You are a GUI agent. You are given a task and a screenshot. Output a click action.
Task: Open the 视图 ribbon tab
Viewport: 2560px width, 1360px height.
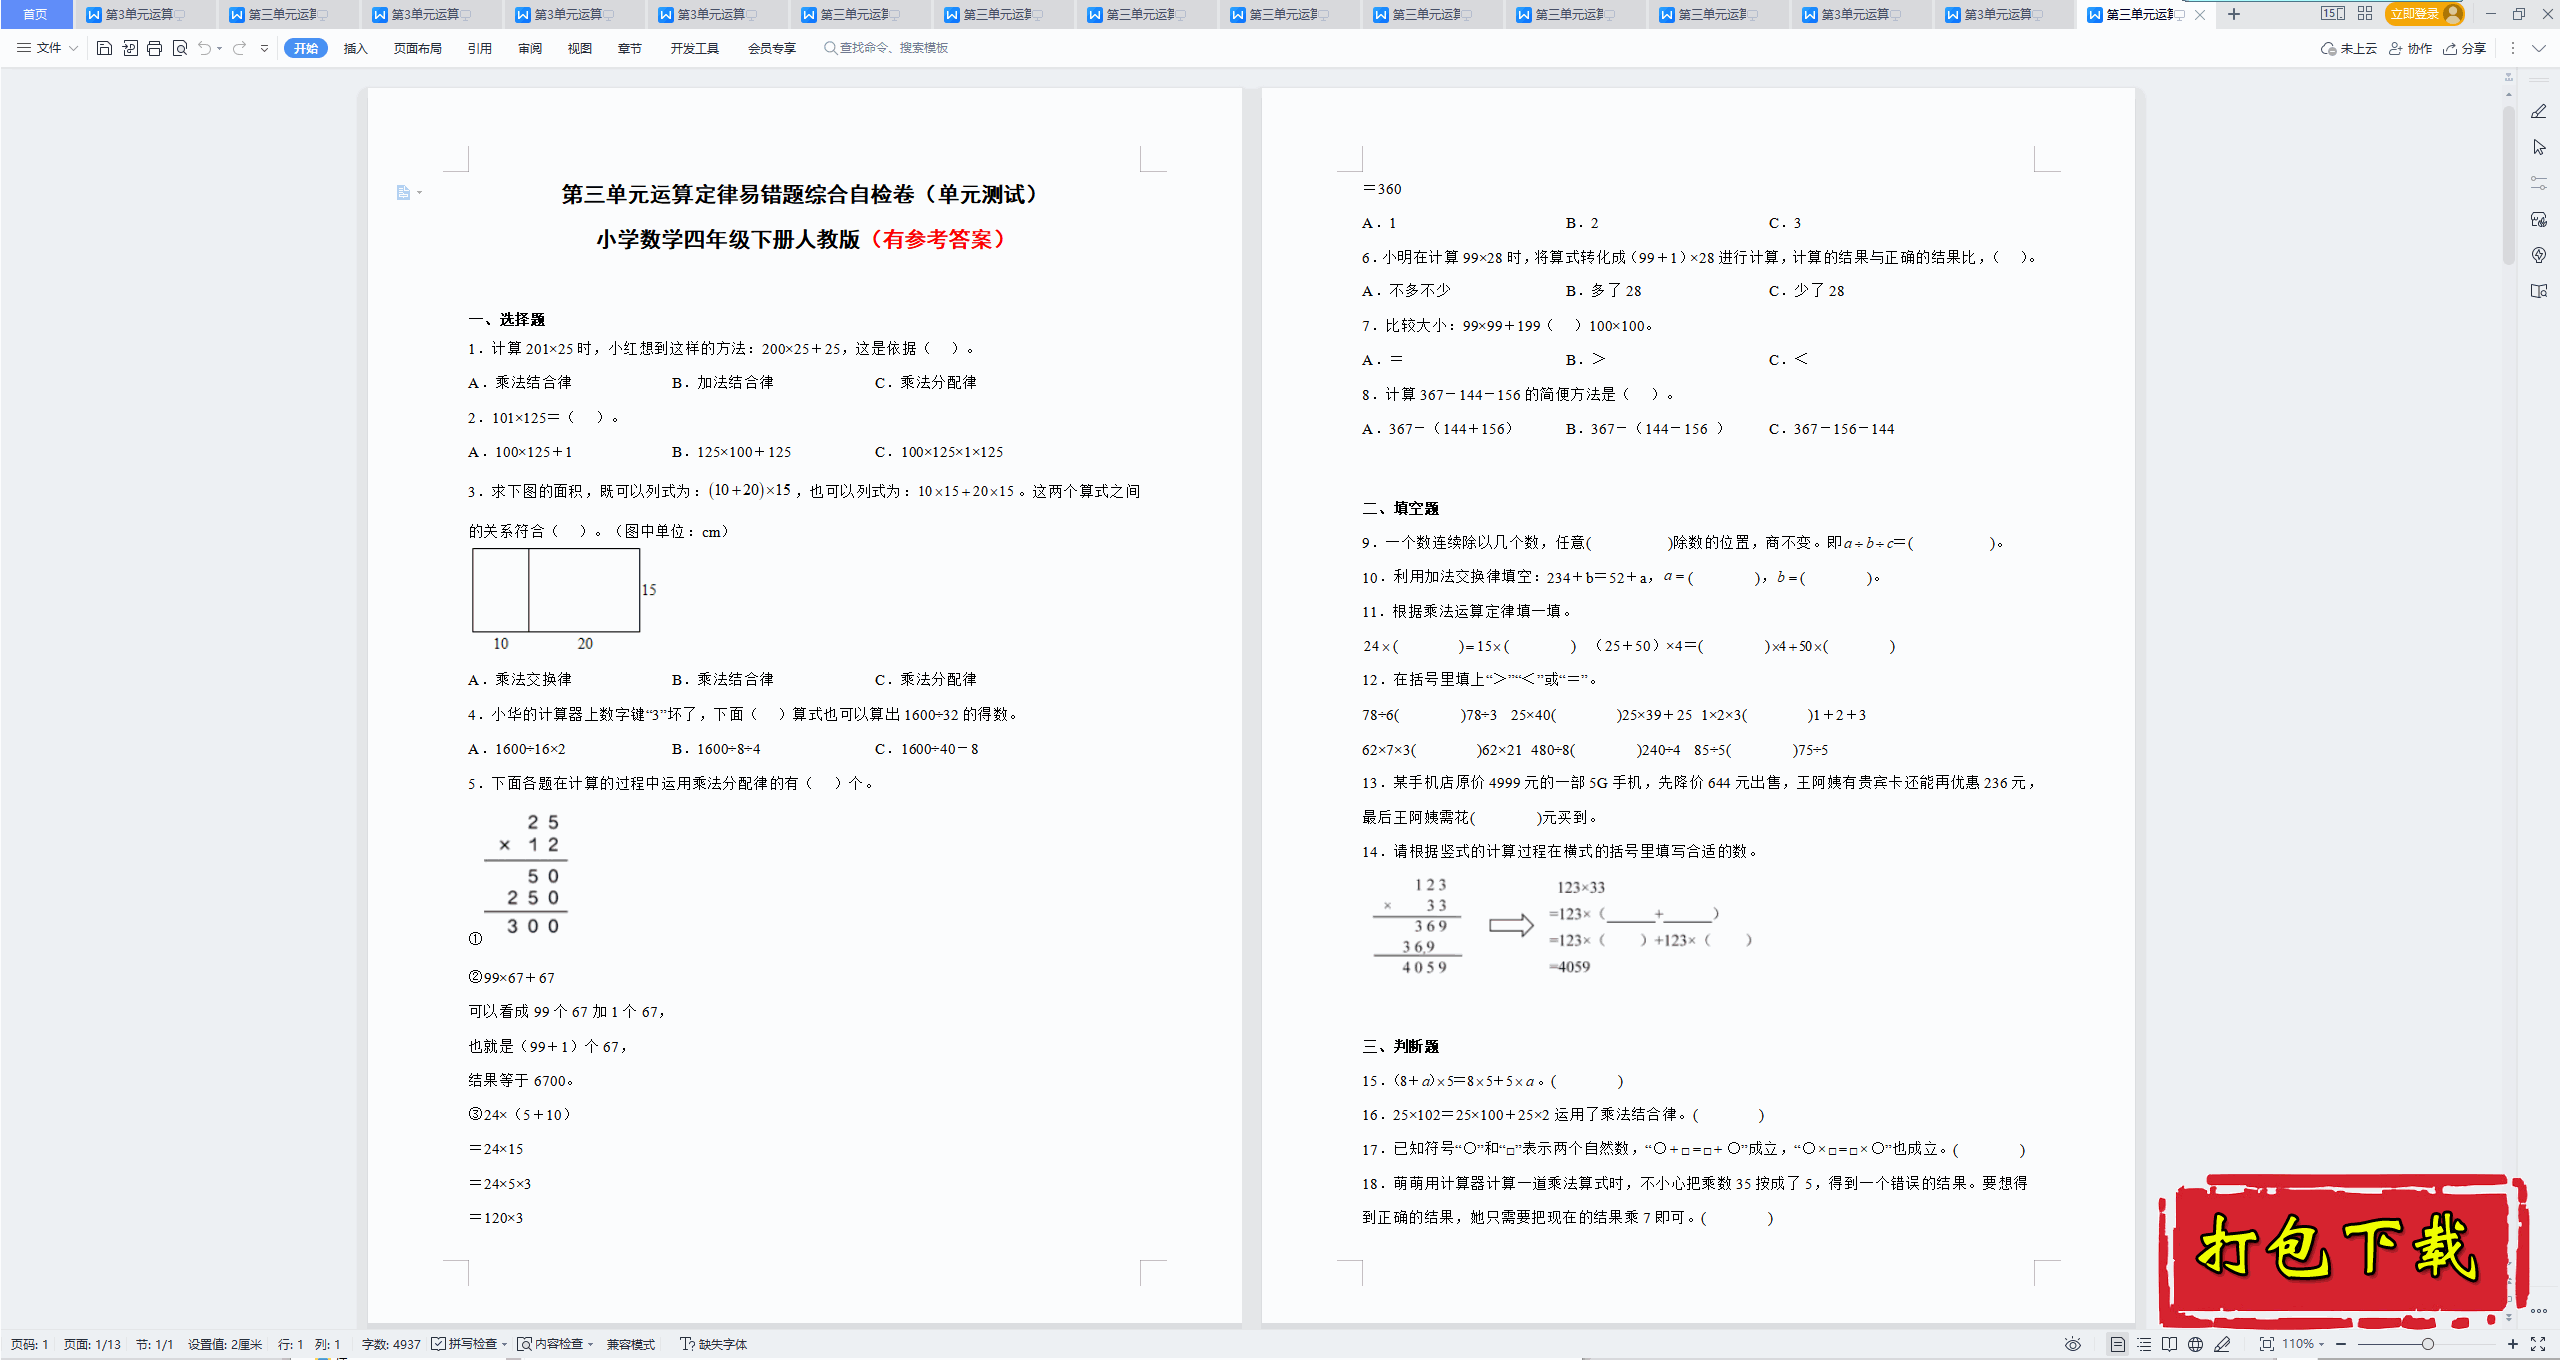coord(580,48)
